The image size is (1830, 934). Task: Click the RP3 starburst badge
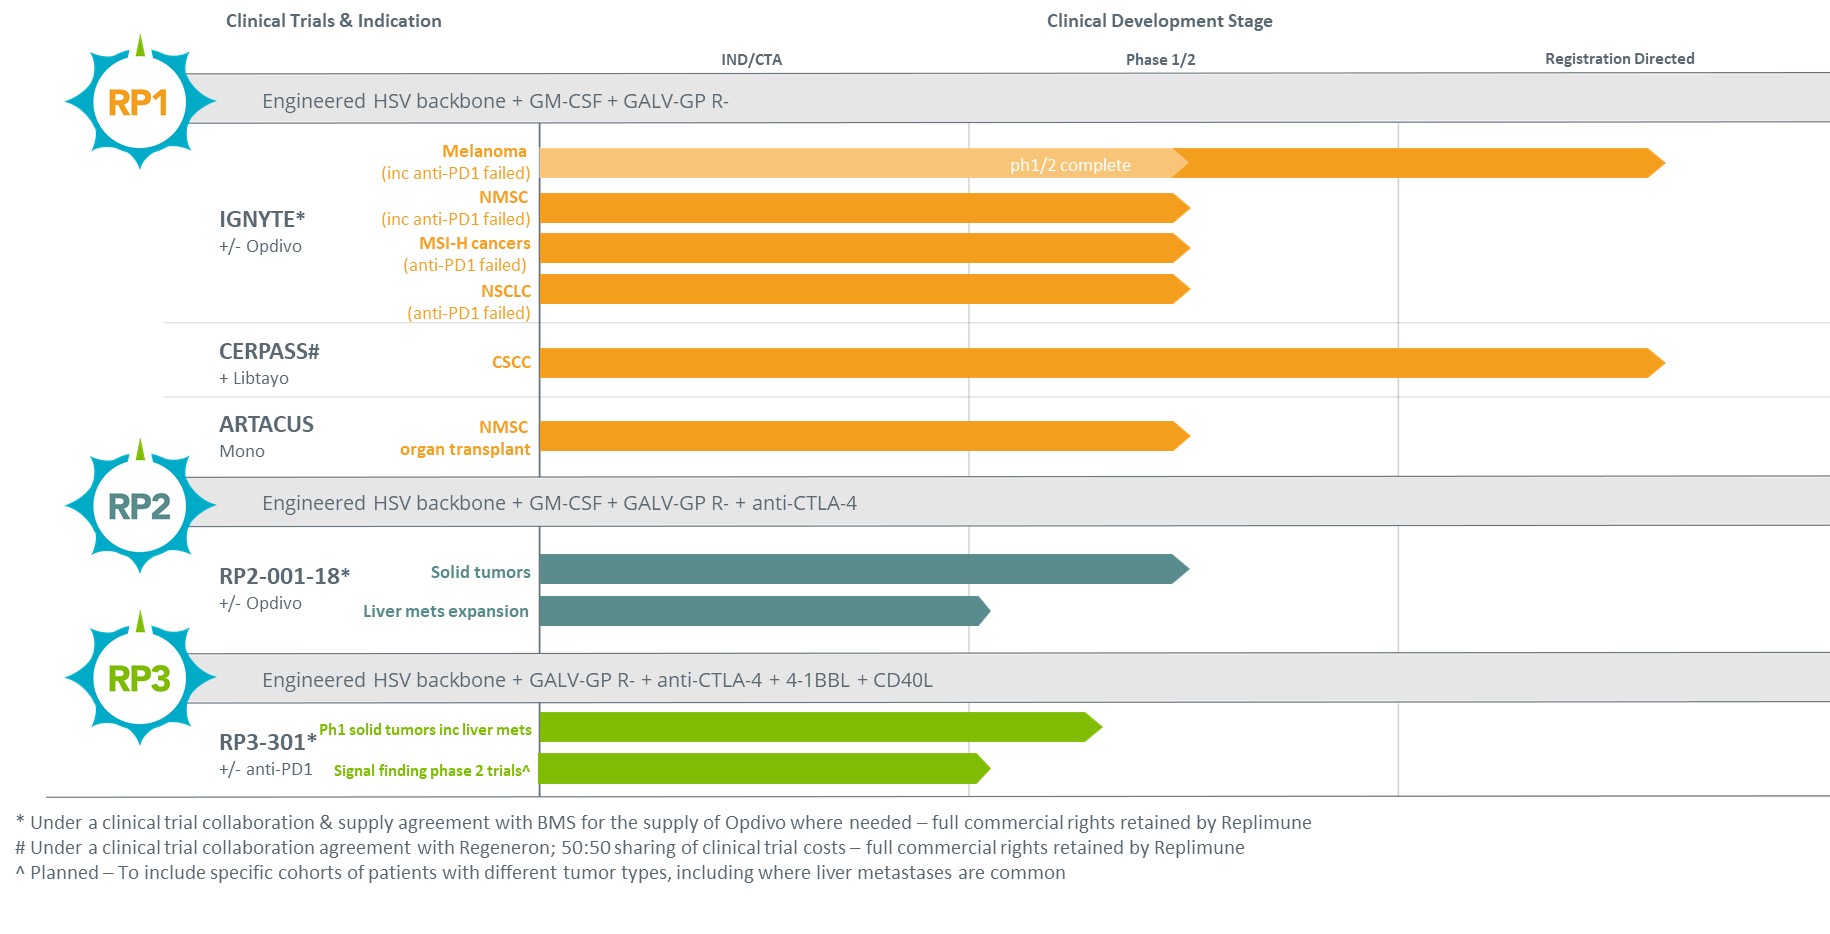(139, 678)
